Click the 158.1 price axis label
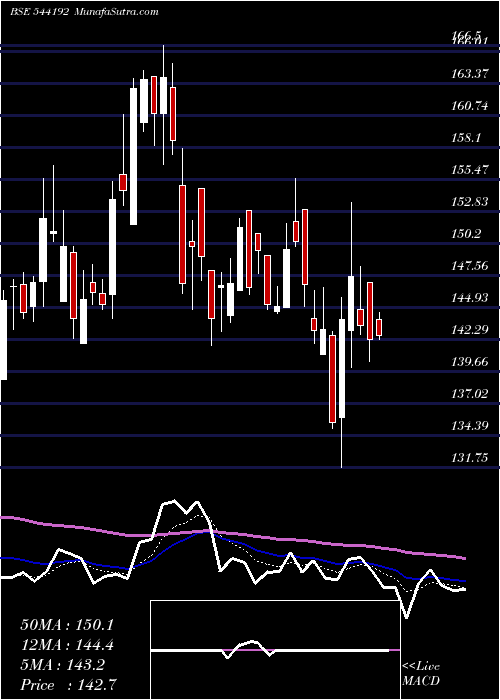Image resolution: width=500 pixels, height=700 pixels. pos(466,138)
